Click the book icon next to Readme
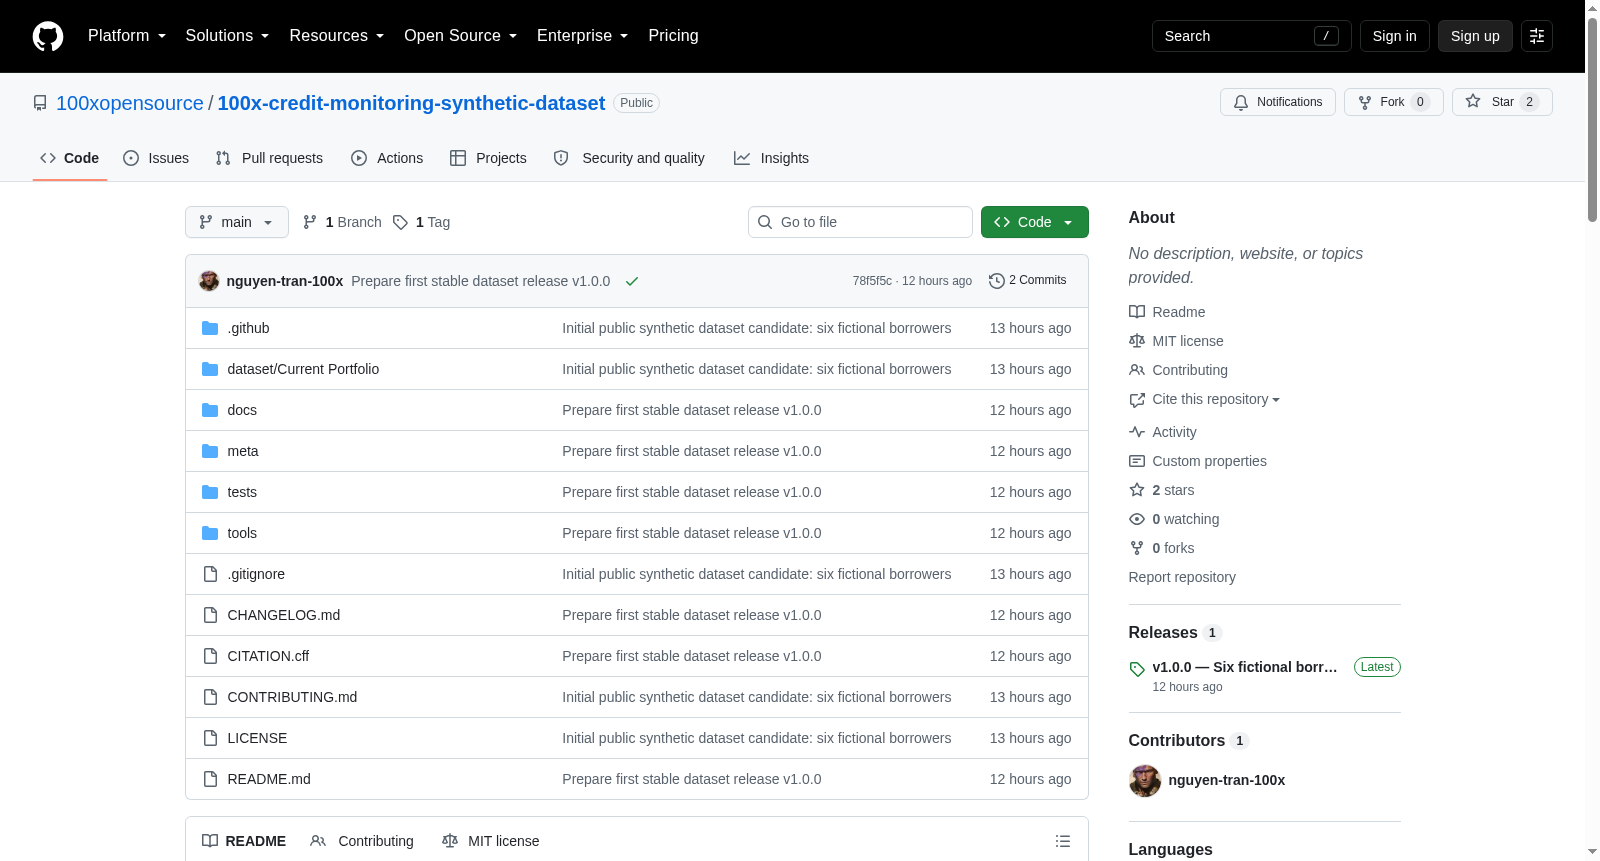This screenshot has height=861, width=1600. coord(1137,312)
